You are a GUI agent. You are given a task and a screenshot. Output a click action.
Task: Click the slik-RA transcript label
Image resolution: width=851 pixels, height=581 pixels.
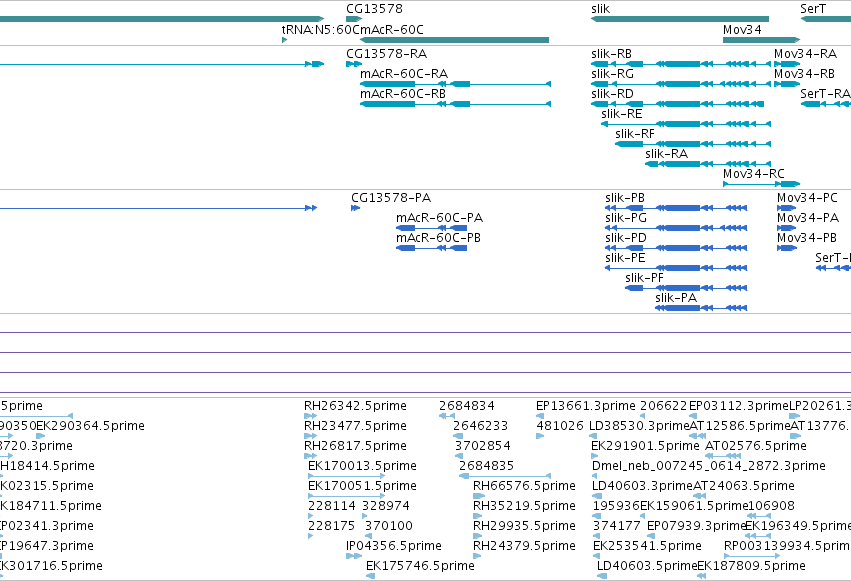[666, 154]
